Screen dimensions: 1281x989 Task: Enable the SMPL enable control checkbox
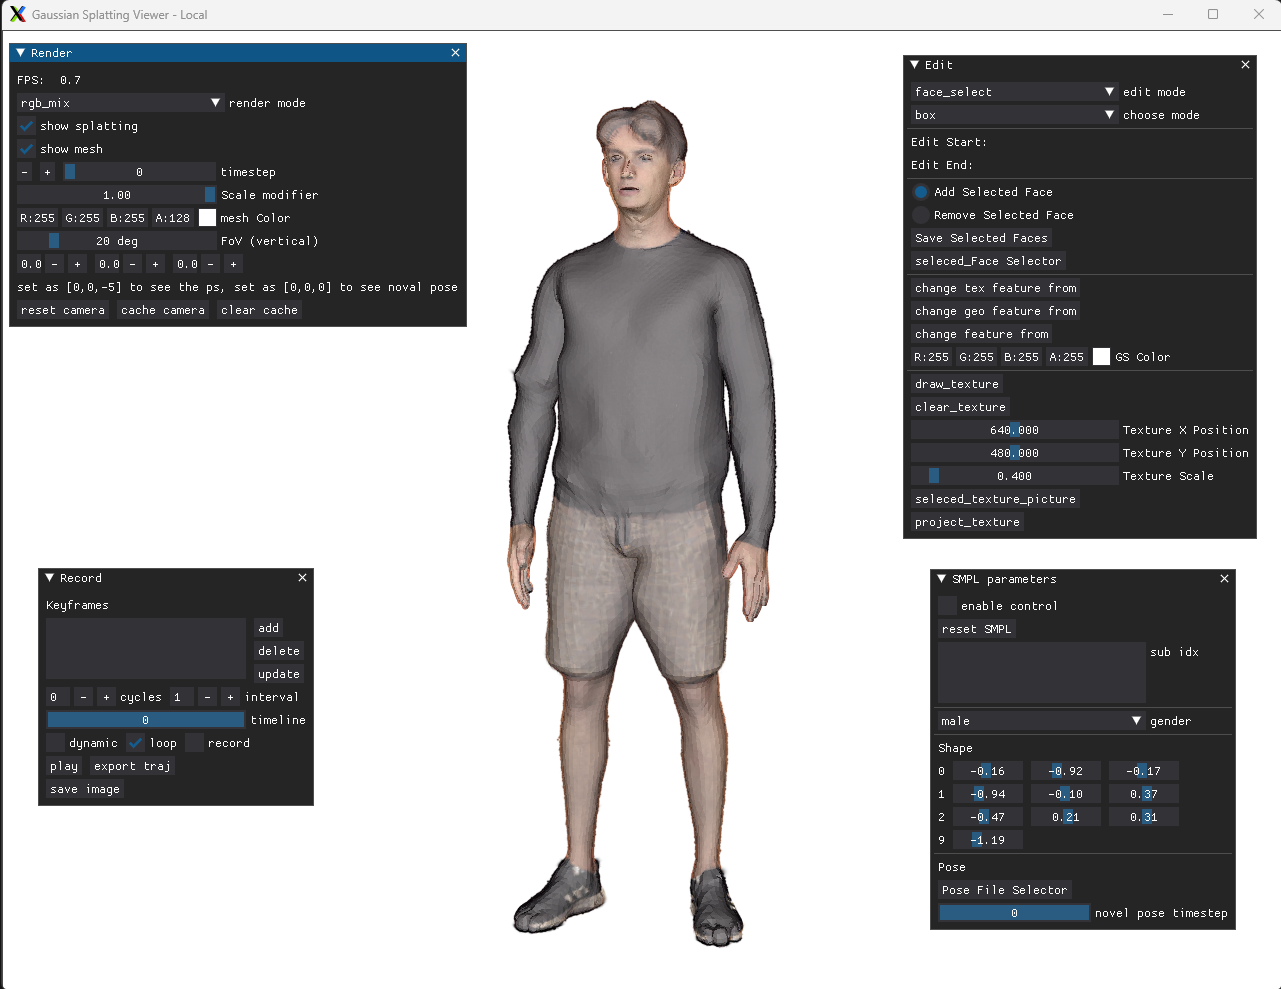(947, 606)
